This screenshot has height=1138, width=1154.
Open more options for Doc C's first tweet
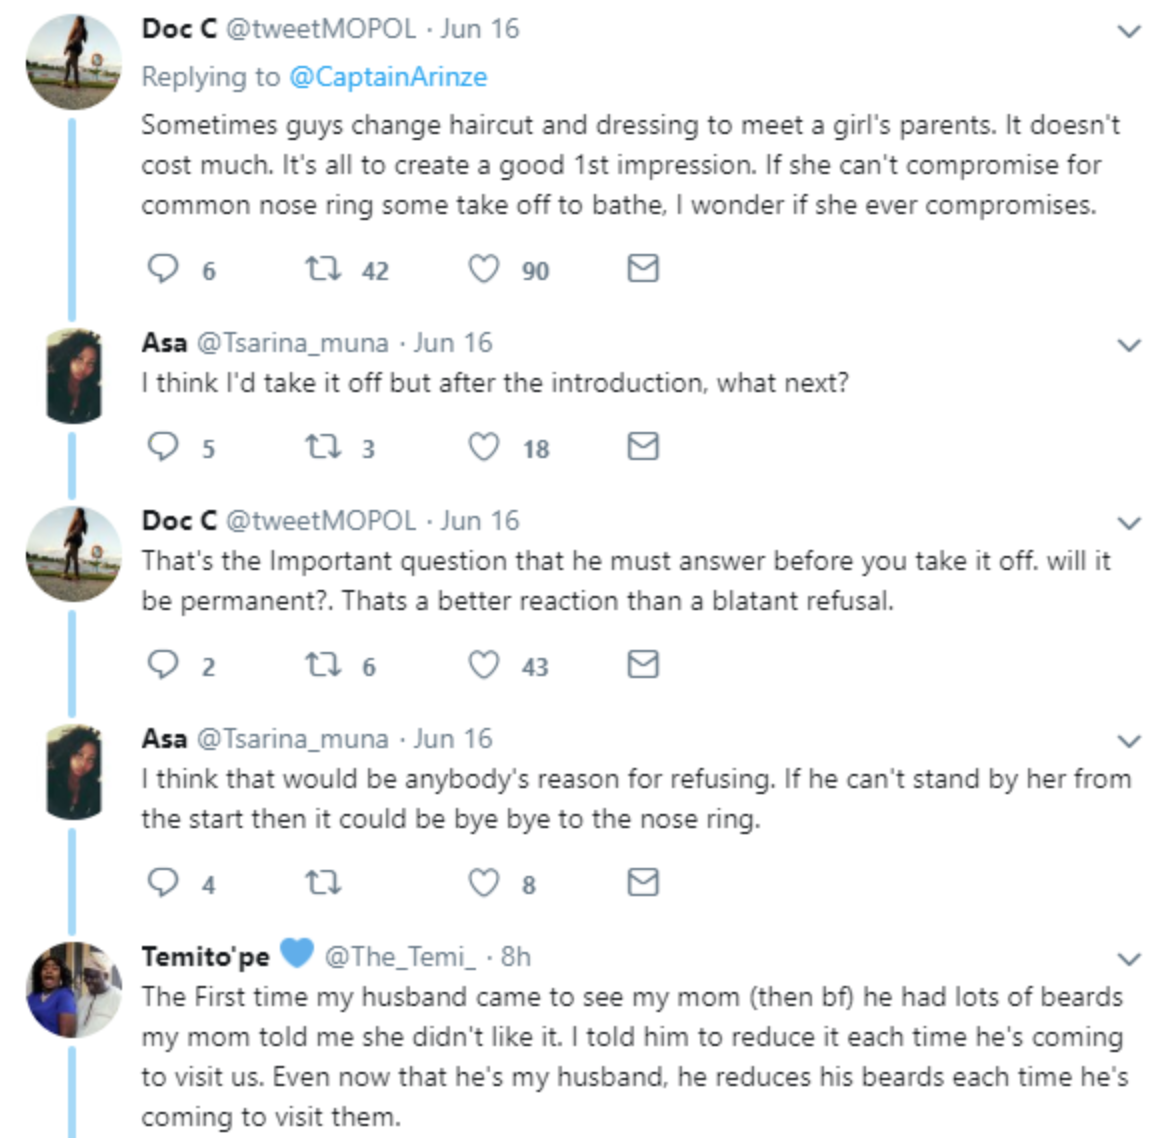tap(1128, 32)
